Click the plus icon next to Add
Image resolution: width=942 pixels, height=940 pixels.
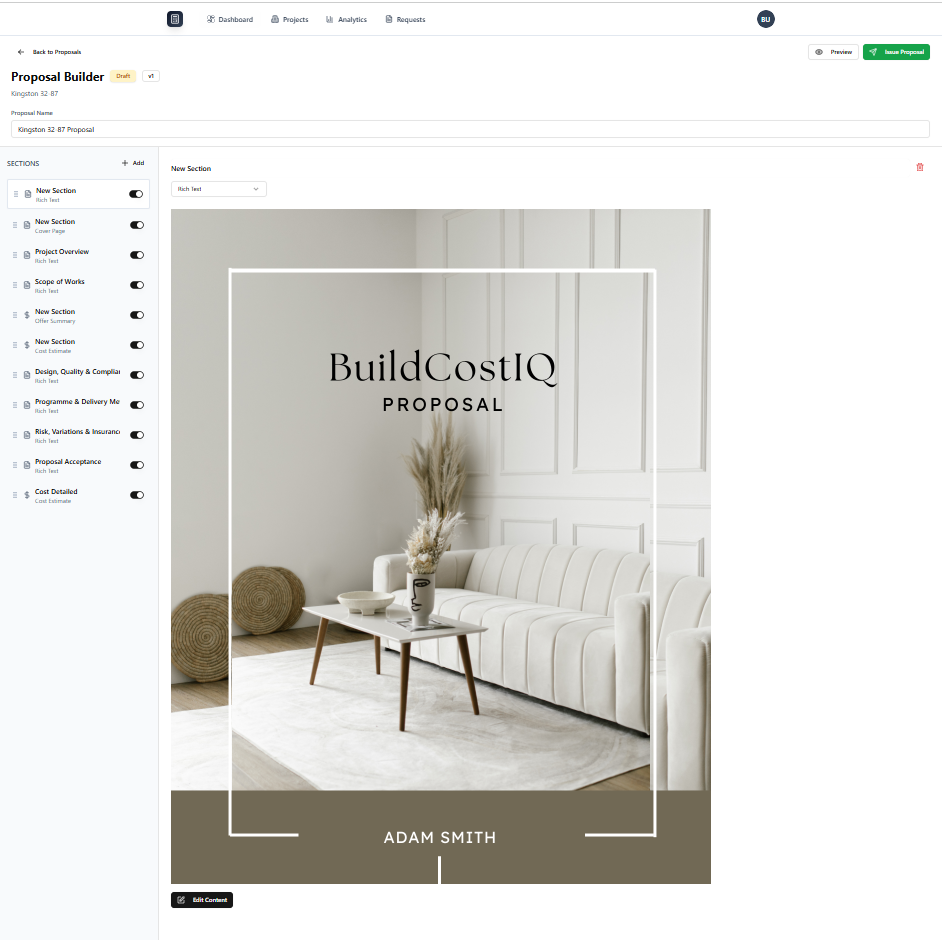pyautogui.click(x=125, y=163)
